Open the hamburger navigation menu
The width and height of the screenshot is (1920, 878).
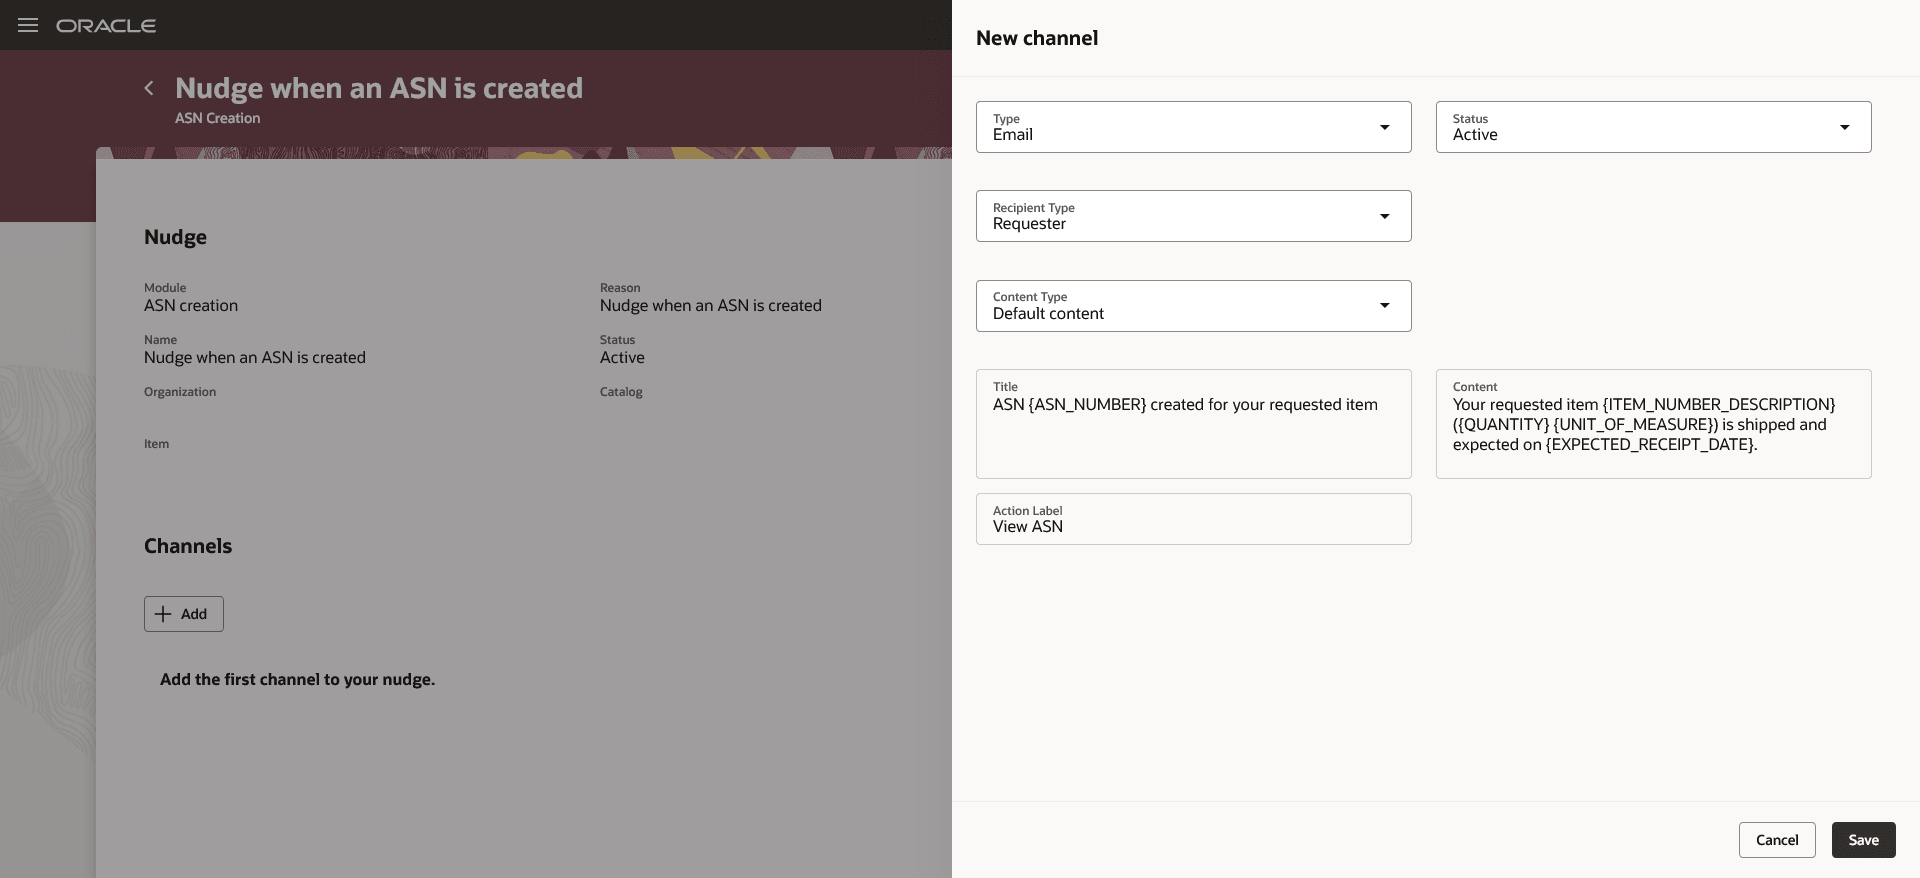click(x=28, y=25)
